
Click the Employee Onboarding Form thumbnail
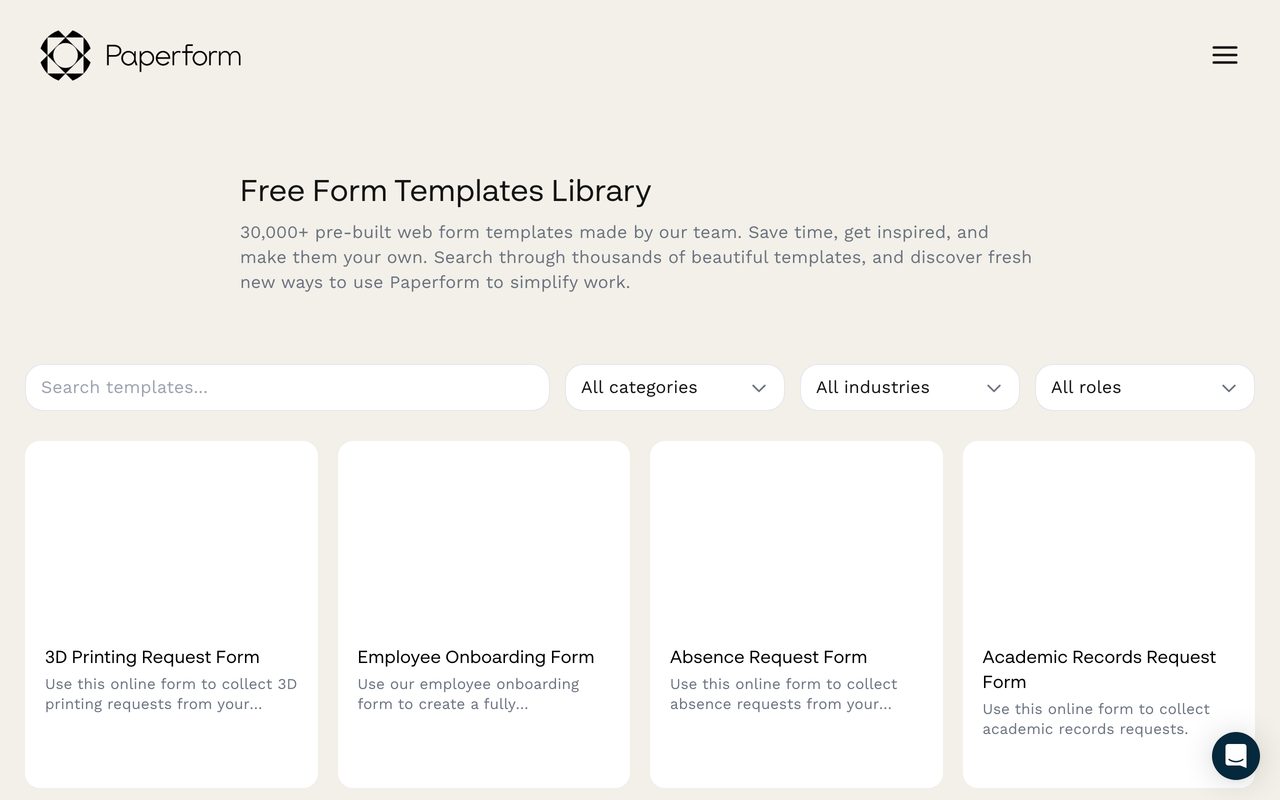pos(484,533)
